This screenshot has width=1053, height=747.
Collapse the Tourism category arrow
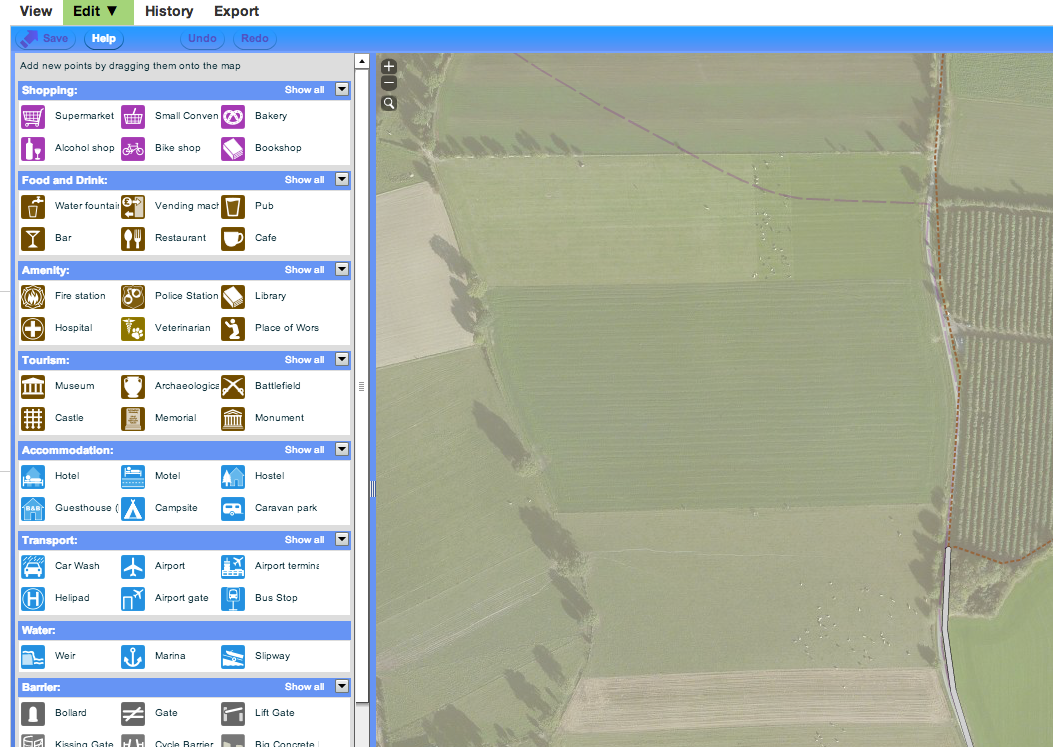click(342, 359)
